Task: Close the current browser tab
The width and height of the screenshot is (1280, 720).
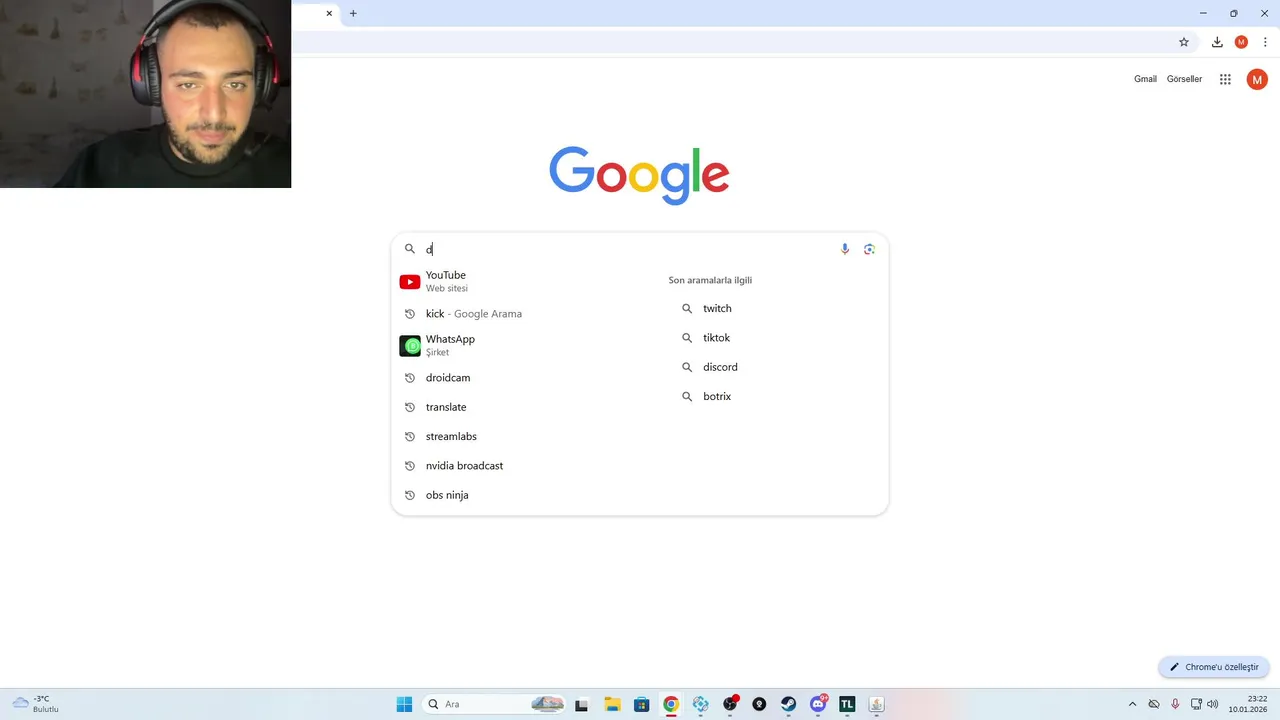Action: click(x=329, y=13)
